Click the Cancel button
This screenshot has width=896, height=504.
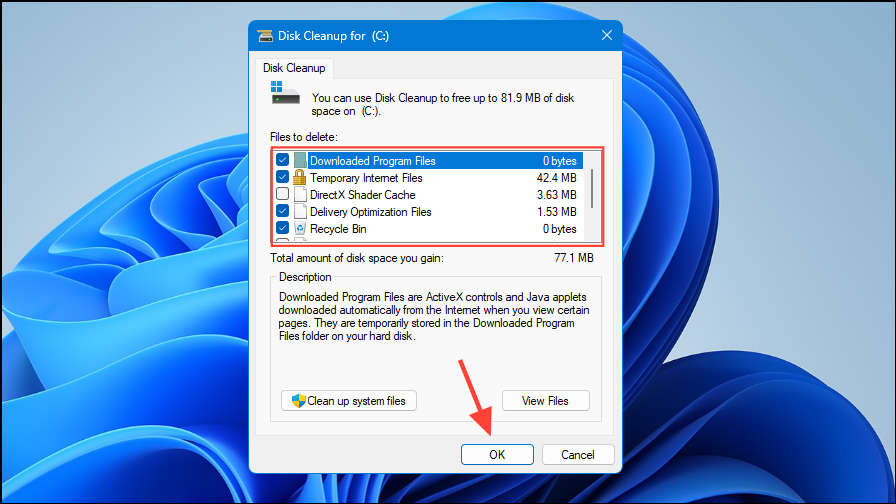point(578,454)
